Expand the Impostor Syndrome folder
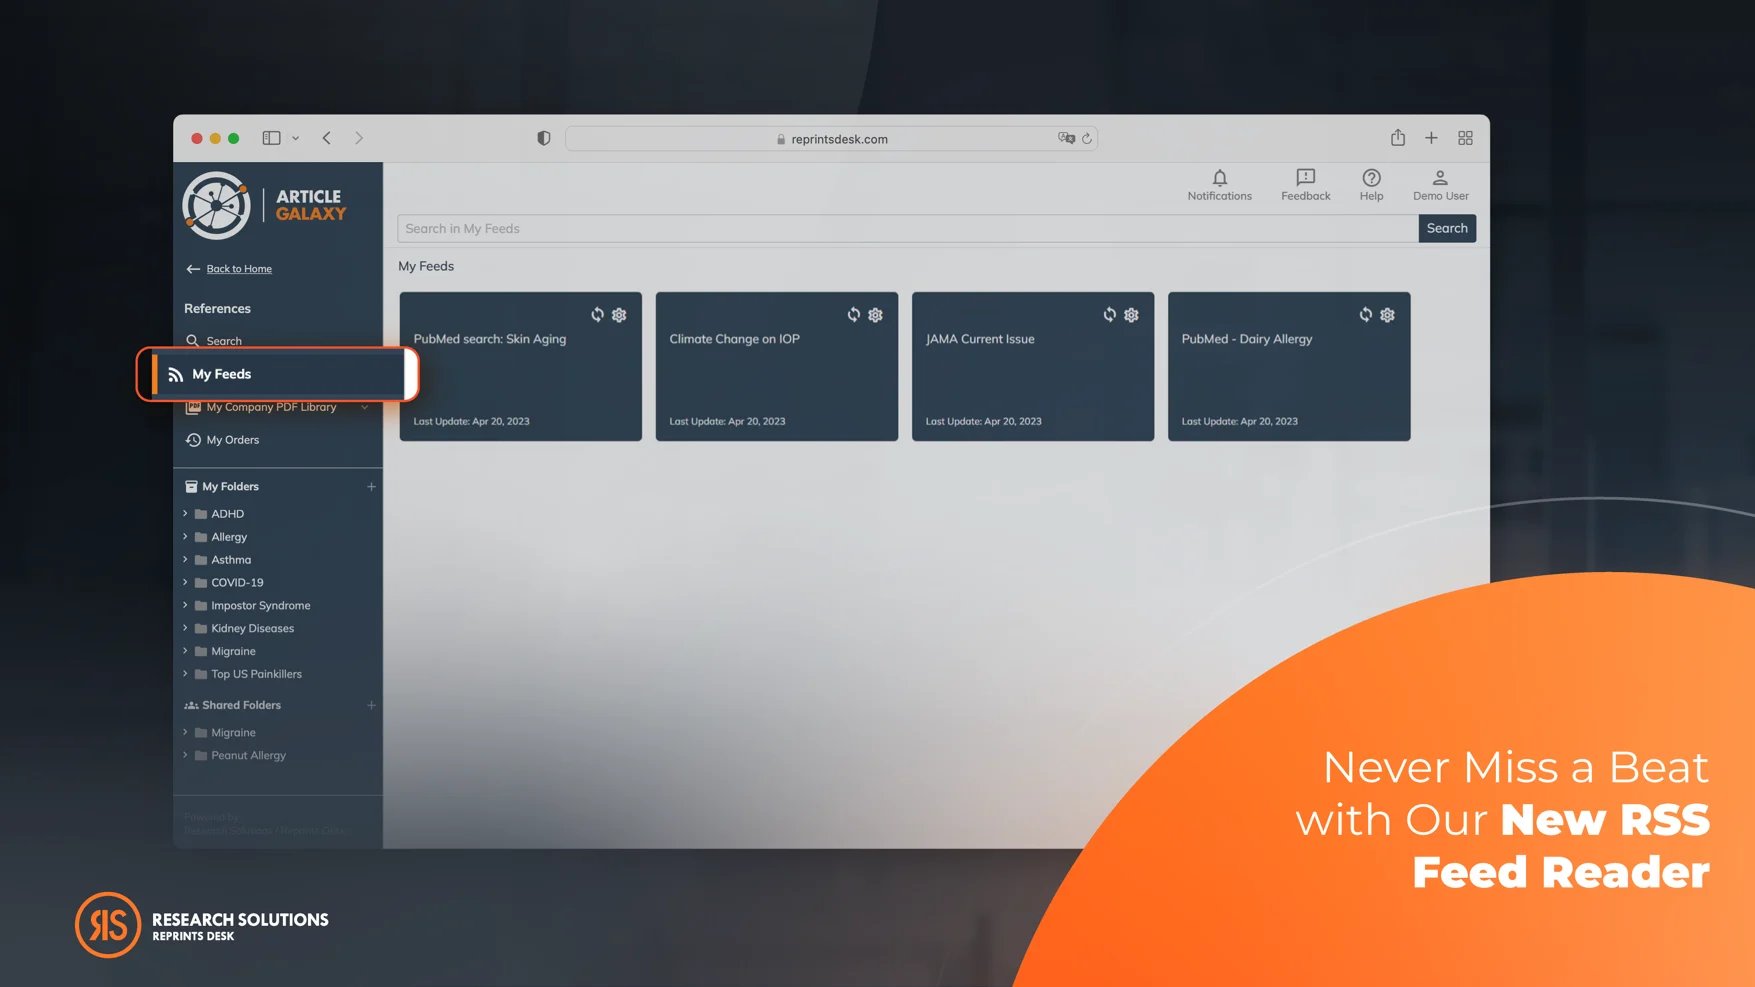 (x=185, y=605)
